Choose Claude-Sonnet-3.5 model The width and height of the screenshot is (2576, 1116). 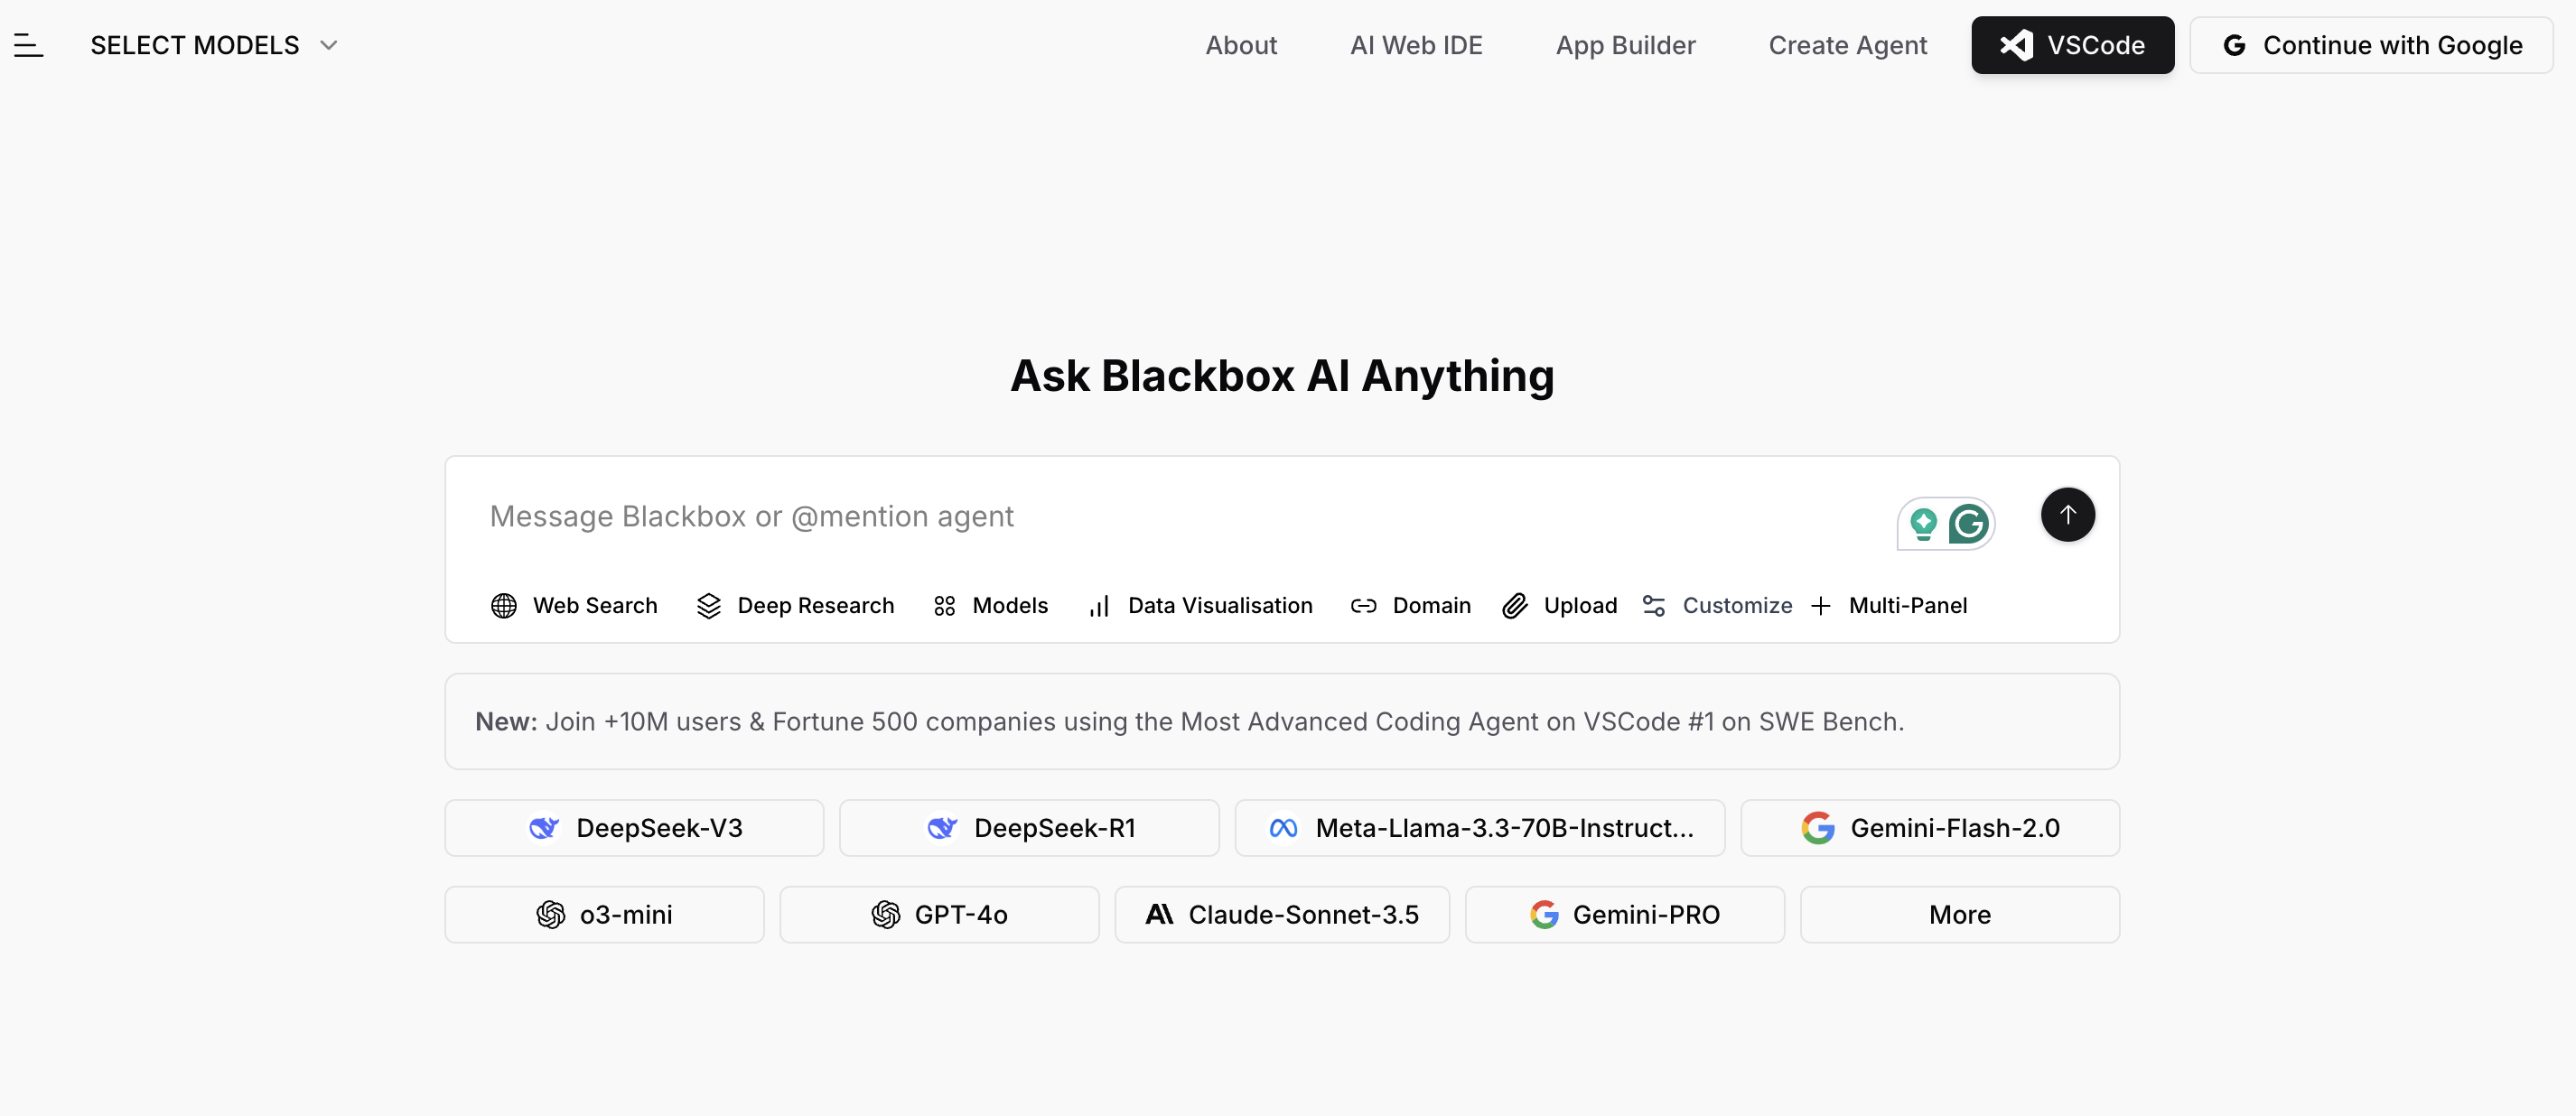[x=1282, y=914]
